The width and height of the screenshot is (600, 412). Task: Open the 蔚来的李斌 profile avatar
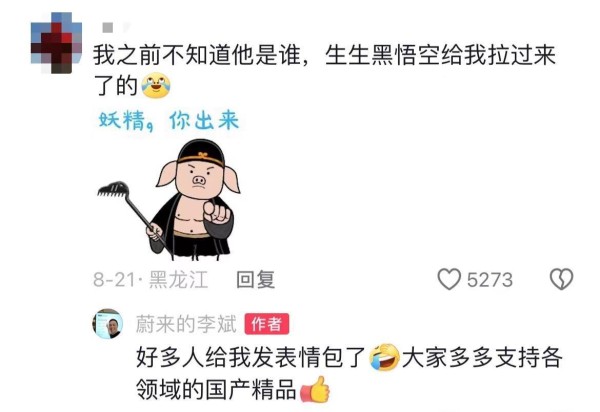[108, 324]
